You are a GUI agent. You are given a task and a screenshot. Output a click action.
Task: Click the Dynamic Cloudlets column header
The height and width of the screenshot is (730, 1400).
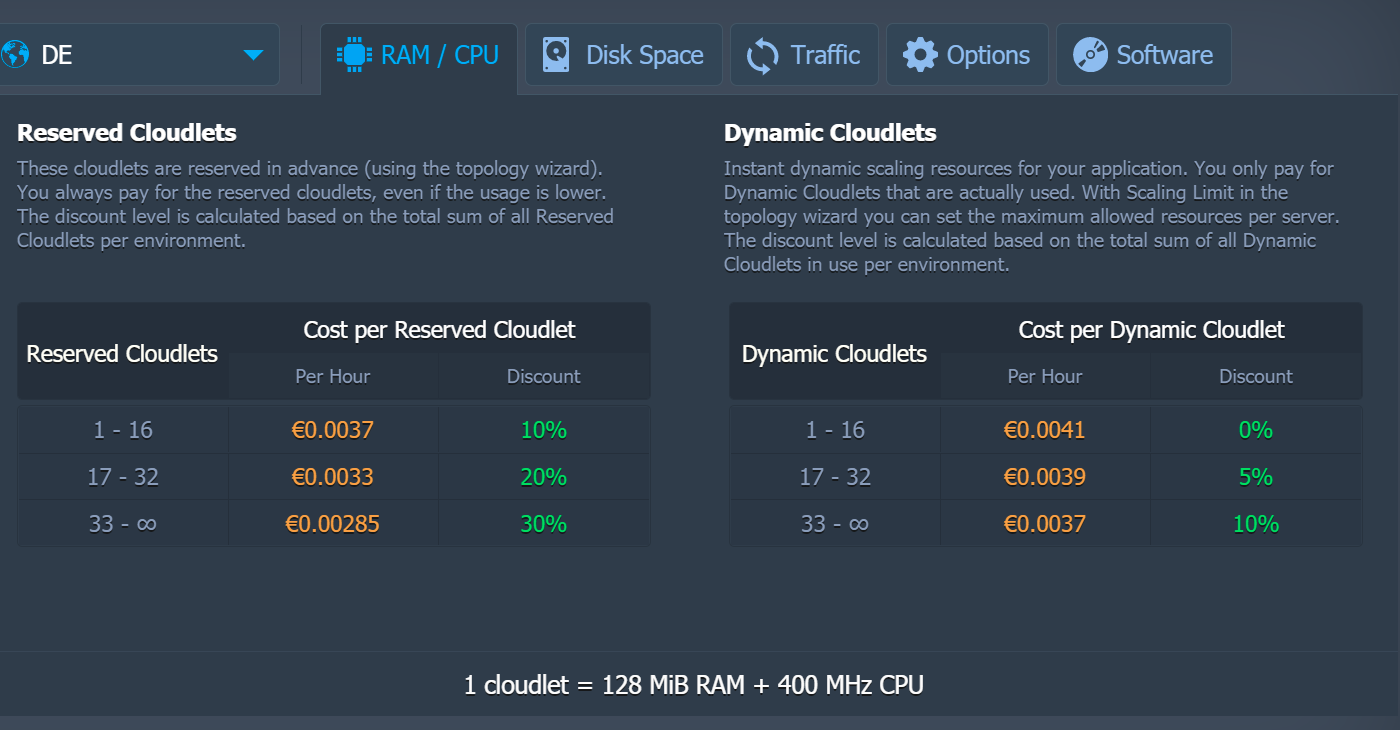[x=834, y=353]
